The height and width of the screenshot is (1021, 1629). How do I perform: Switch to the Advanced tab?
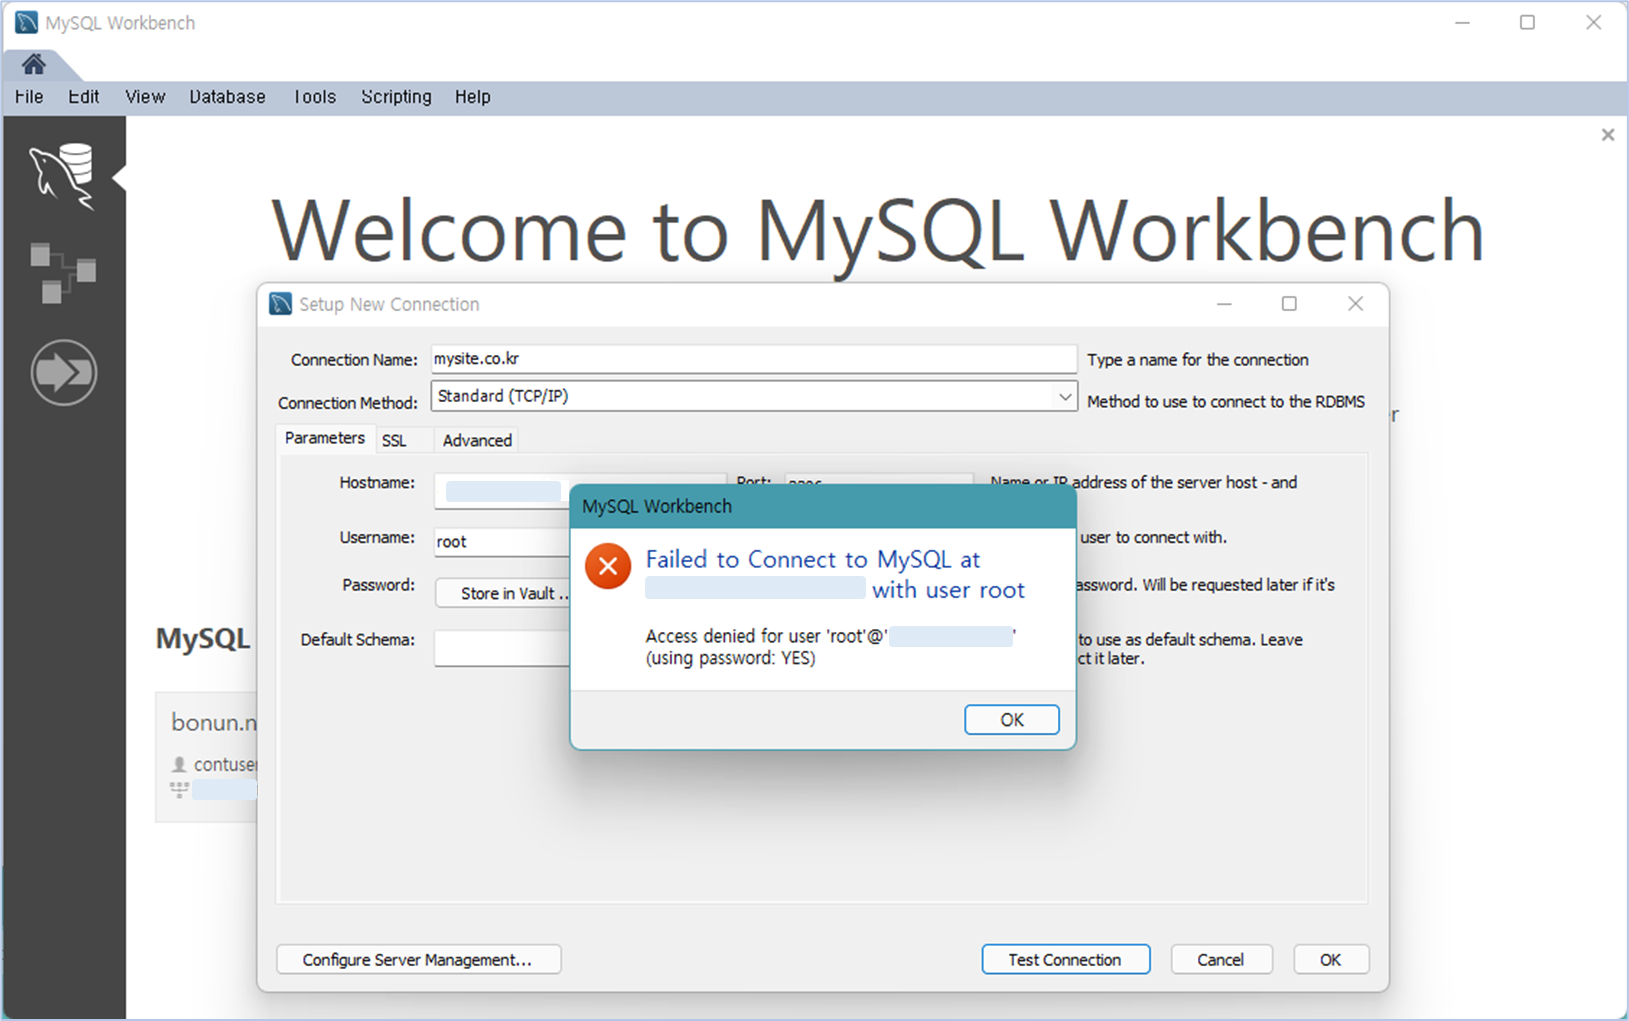pos(475,439)
